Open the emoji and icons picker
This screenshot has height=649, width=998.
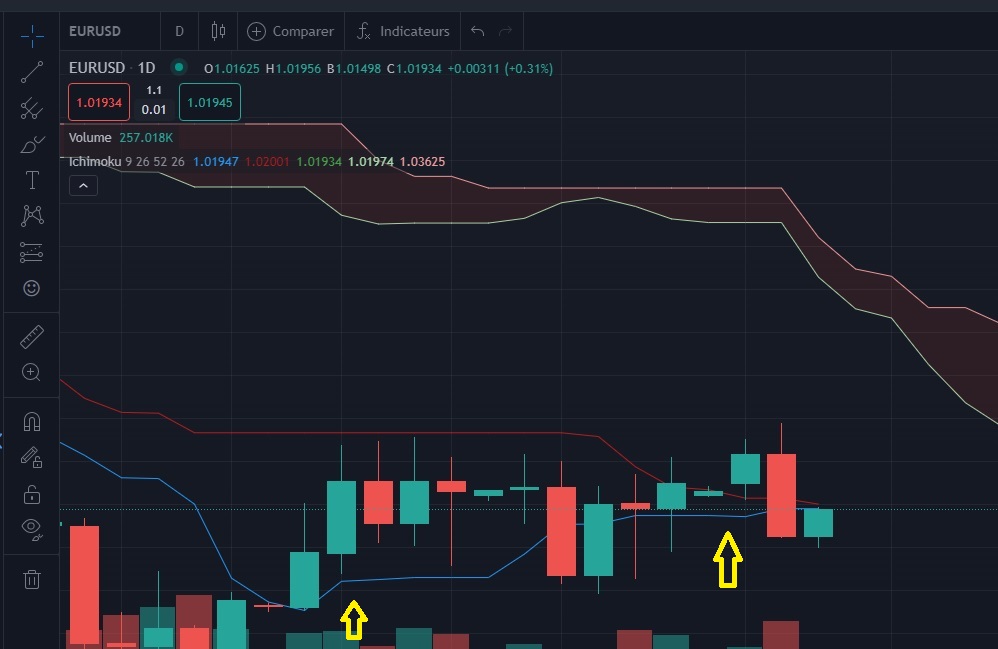tap(31, 288)
